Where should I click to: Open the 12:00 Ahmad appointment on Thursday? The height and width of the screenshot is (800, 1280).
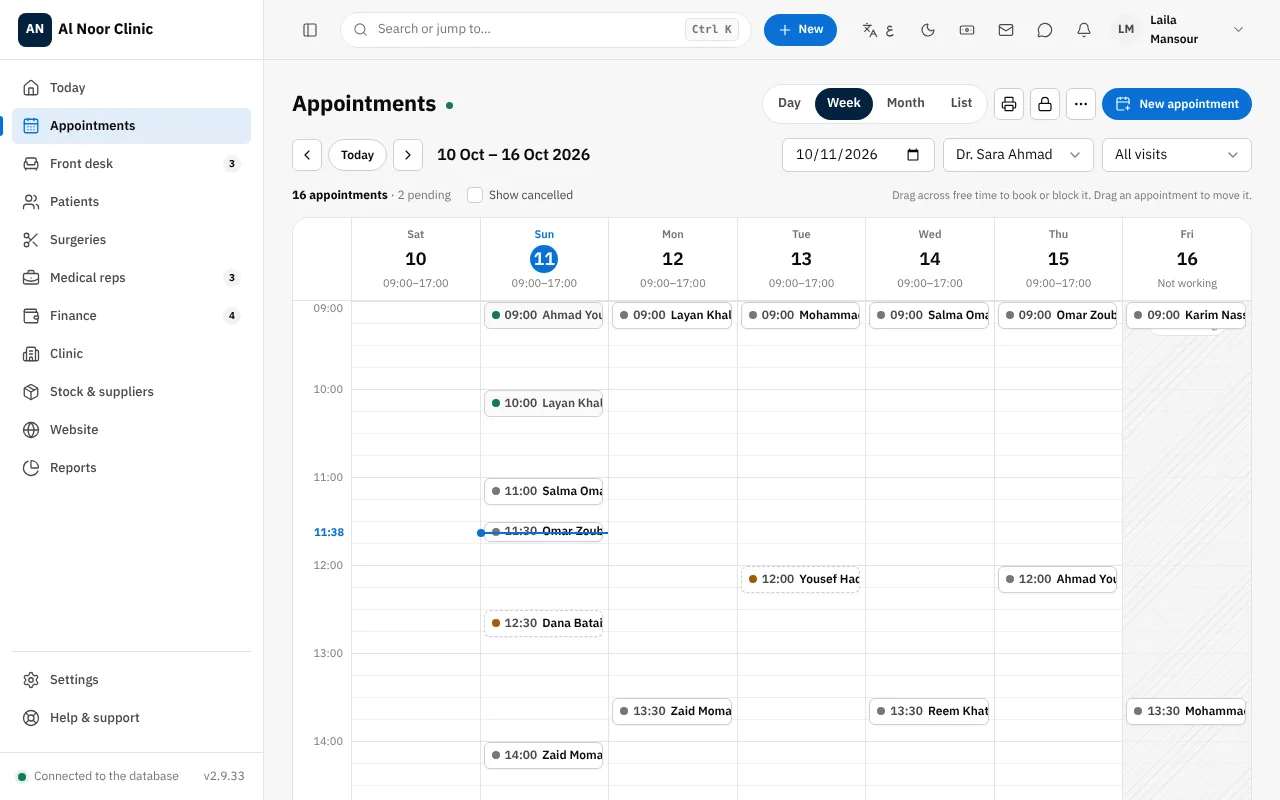click(x=1058, y=579)
